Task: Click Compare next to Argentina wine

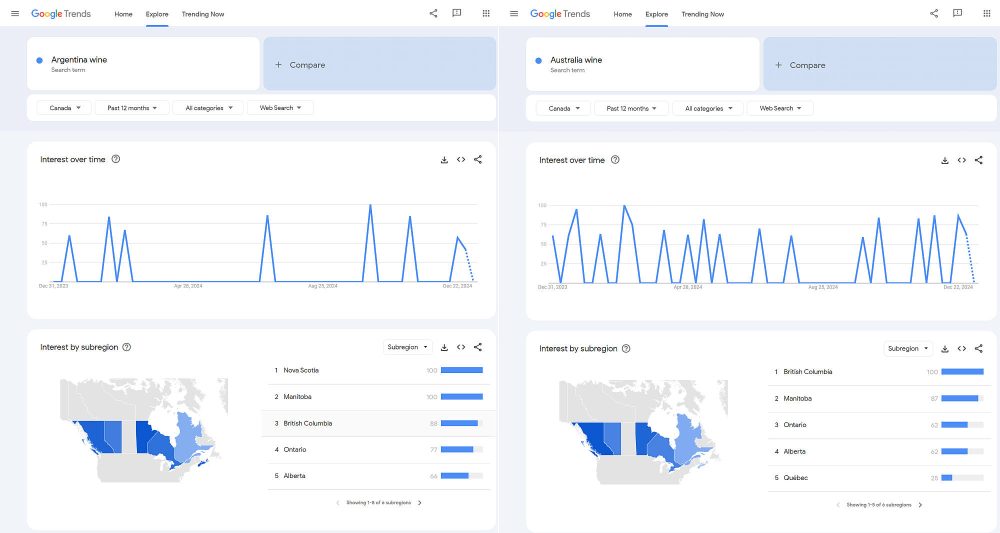Action: click(379, 64)
